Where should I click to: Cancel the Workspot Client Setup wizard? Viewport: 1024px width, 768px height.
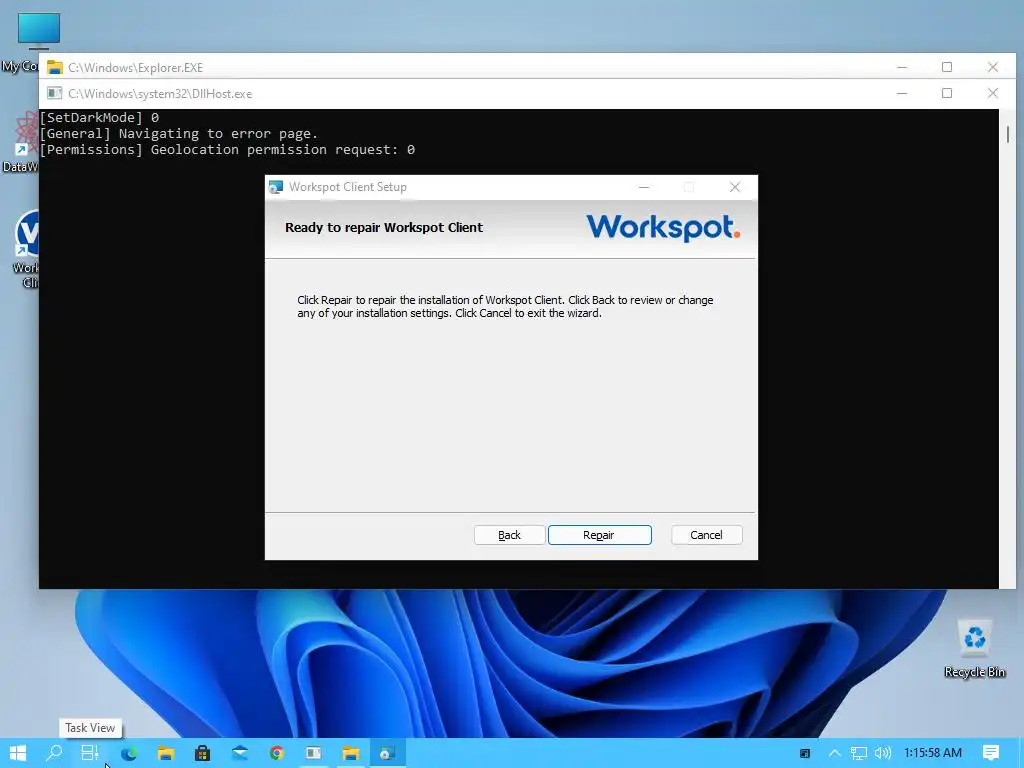(707, 535)
